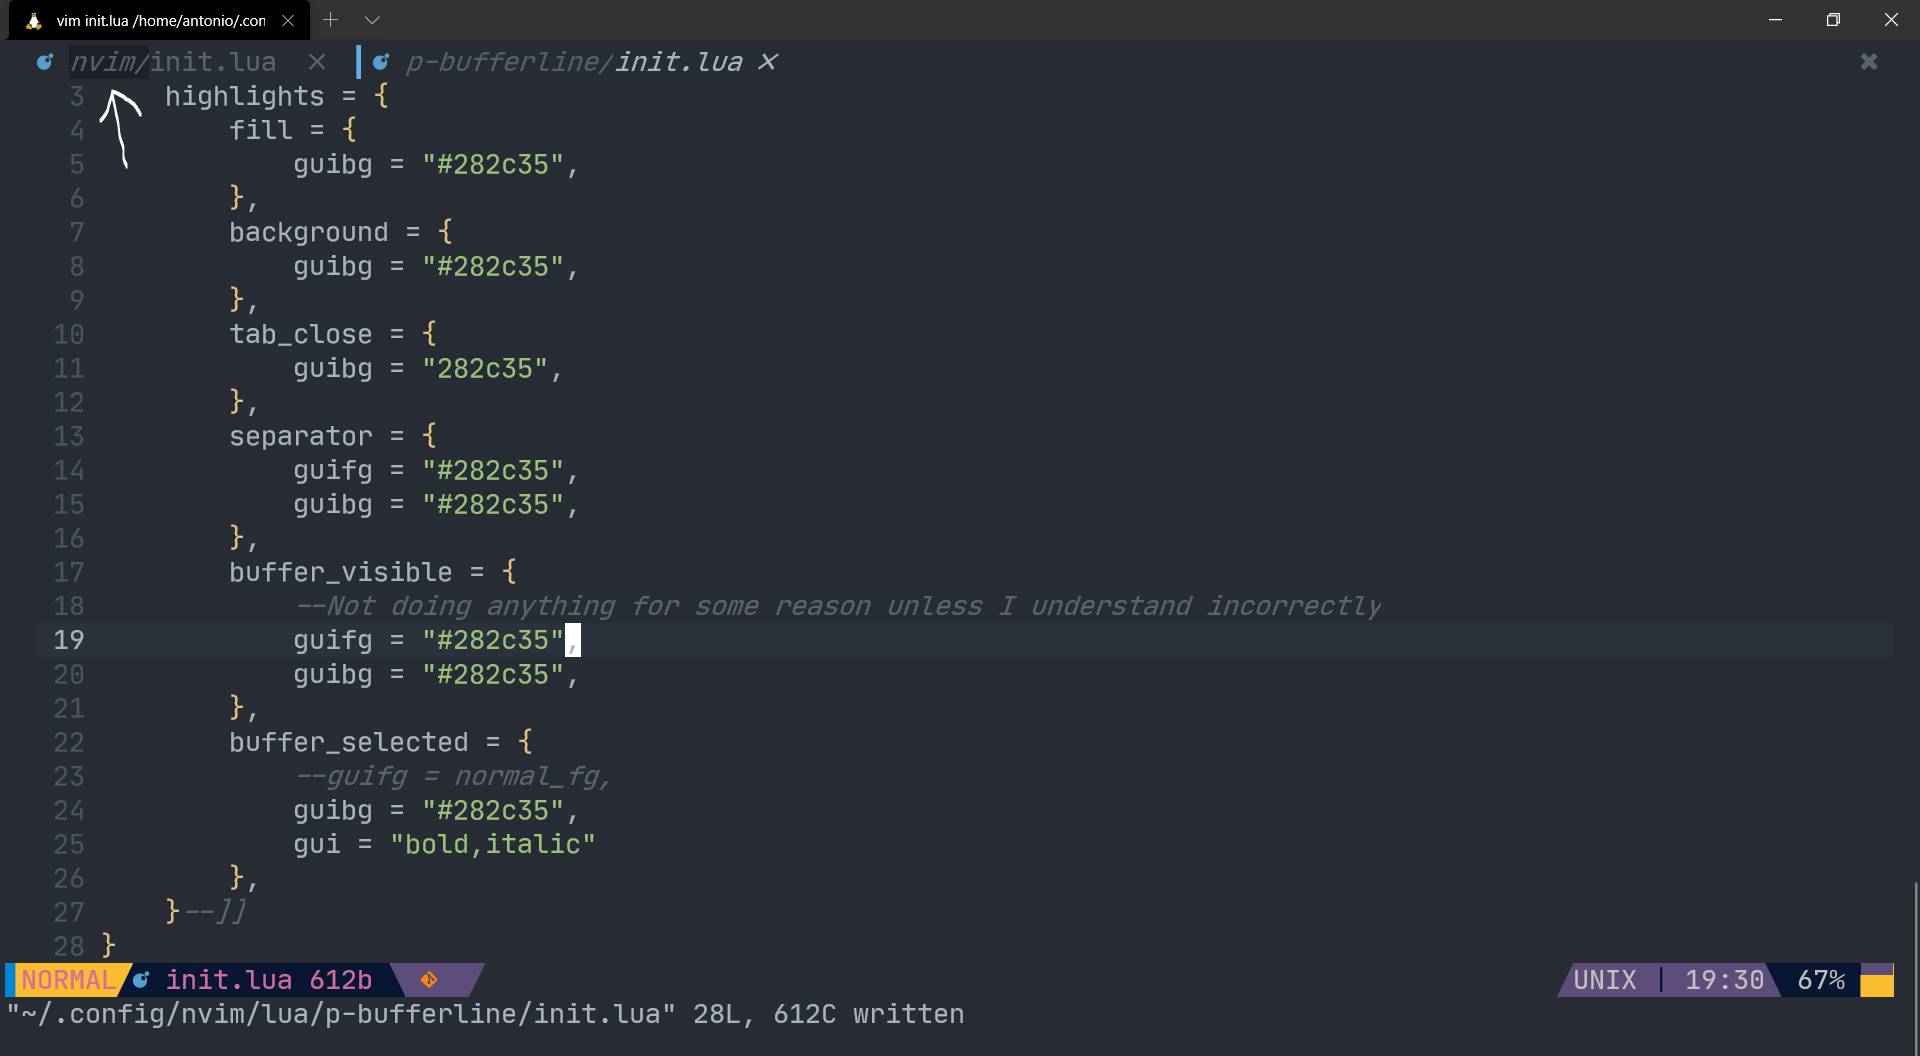This screenshot has width=1920, height=1056.
Task: Click the init.lua 612b filename in the statusline
Action: [x=266, y=980]
